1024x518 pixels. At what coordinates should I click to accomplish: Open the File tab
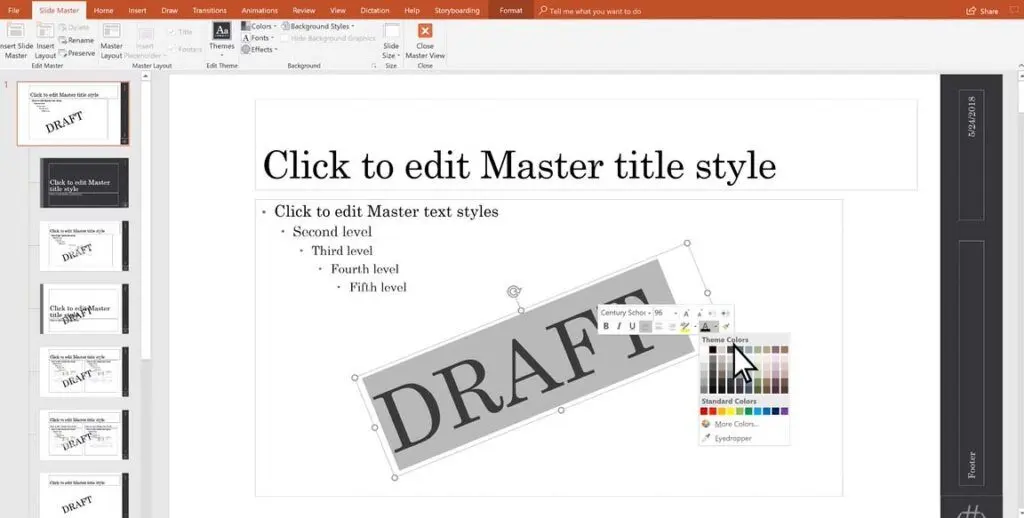(14, 10)
